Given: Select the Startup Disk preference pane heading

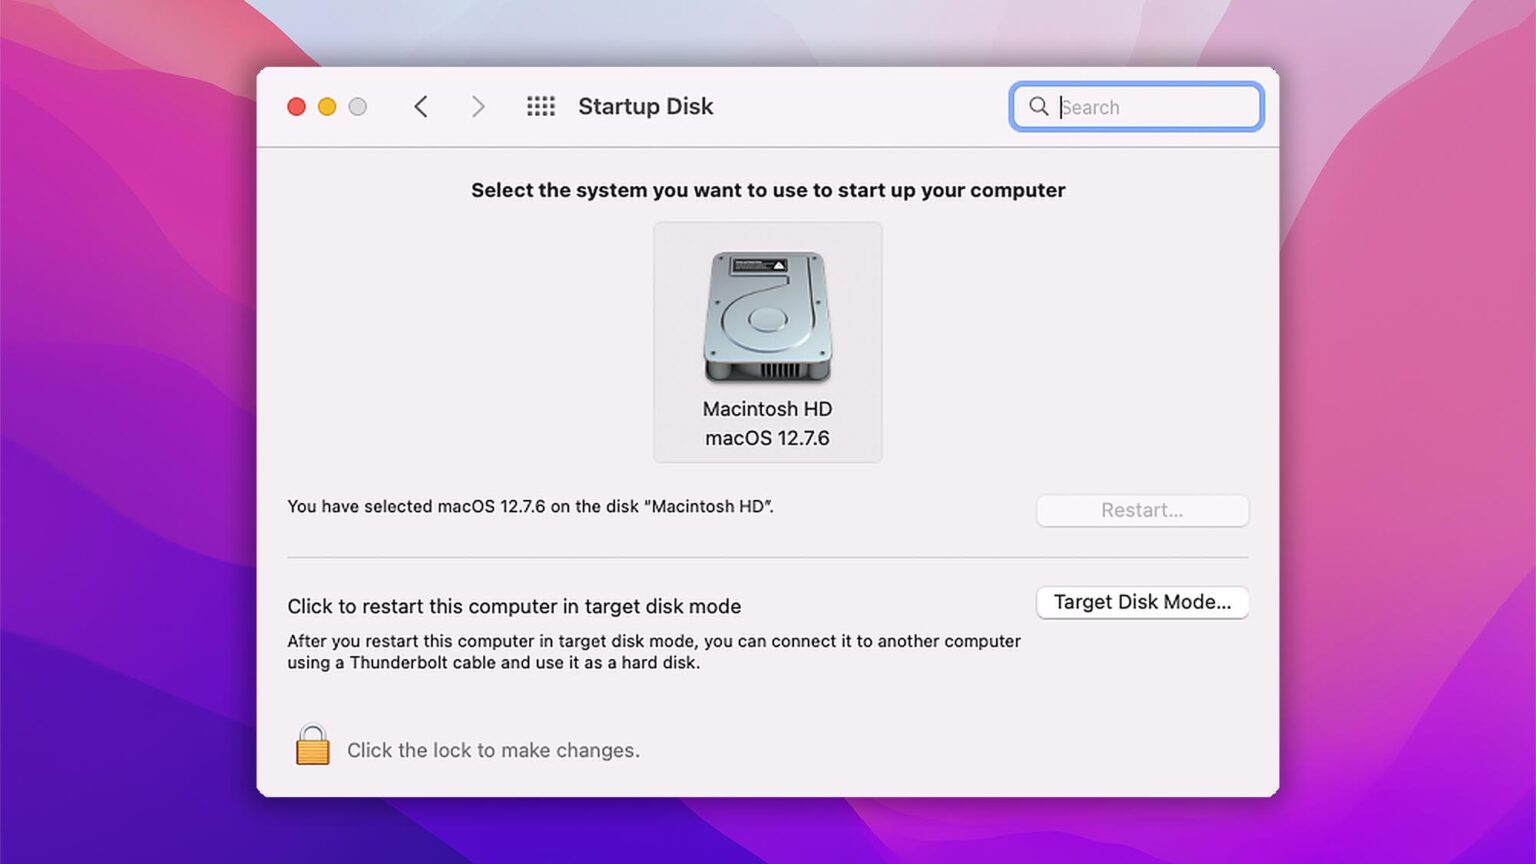Looking at the screenshot, I should [x=645, y=106].
